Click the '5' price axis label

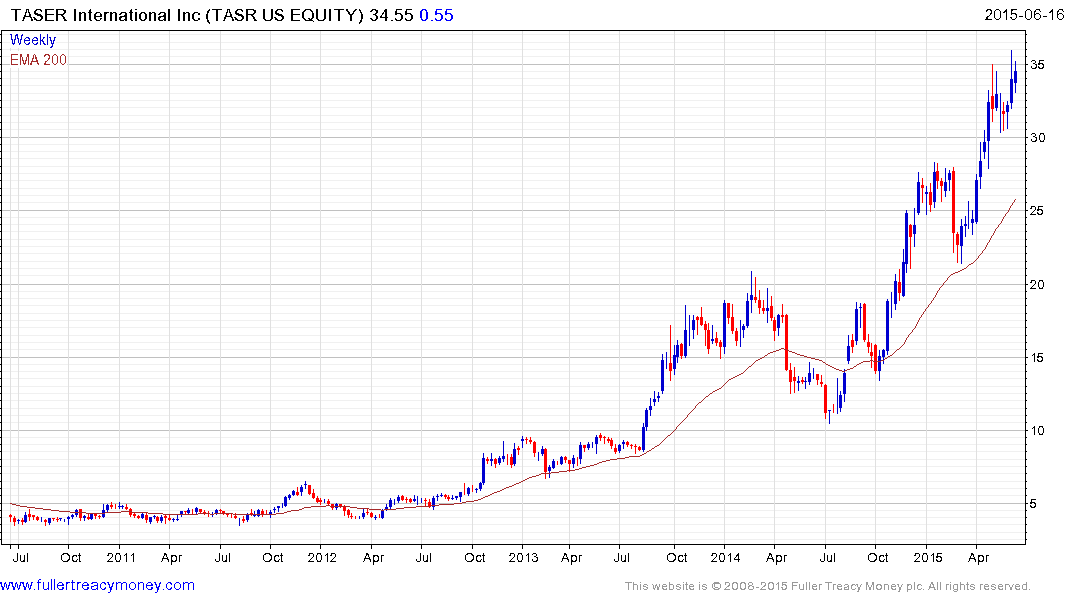[1033, 504]
